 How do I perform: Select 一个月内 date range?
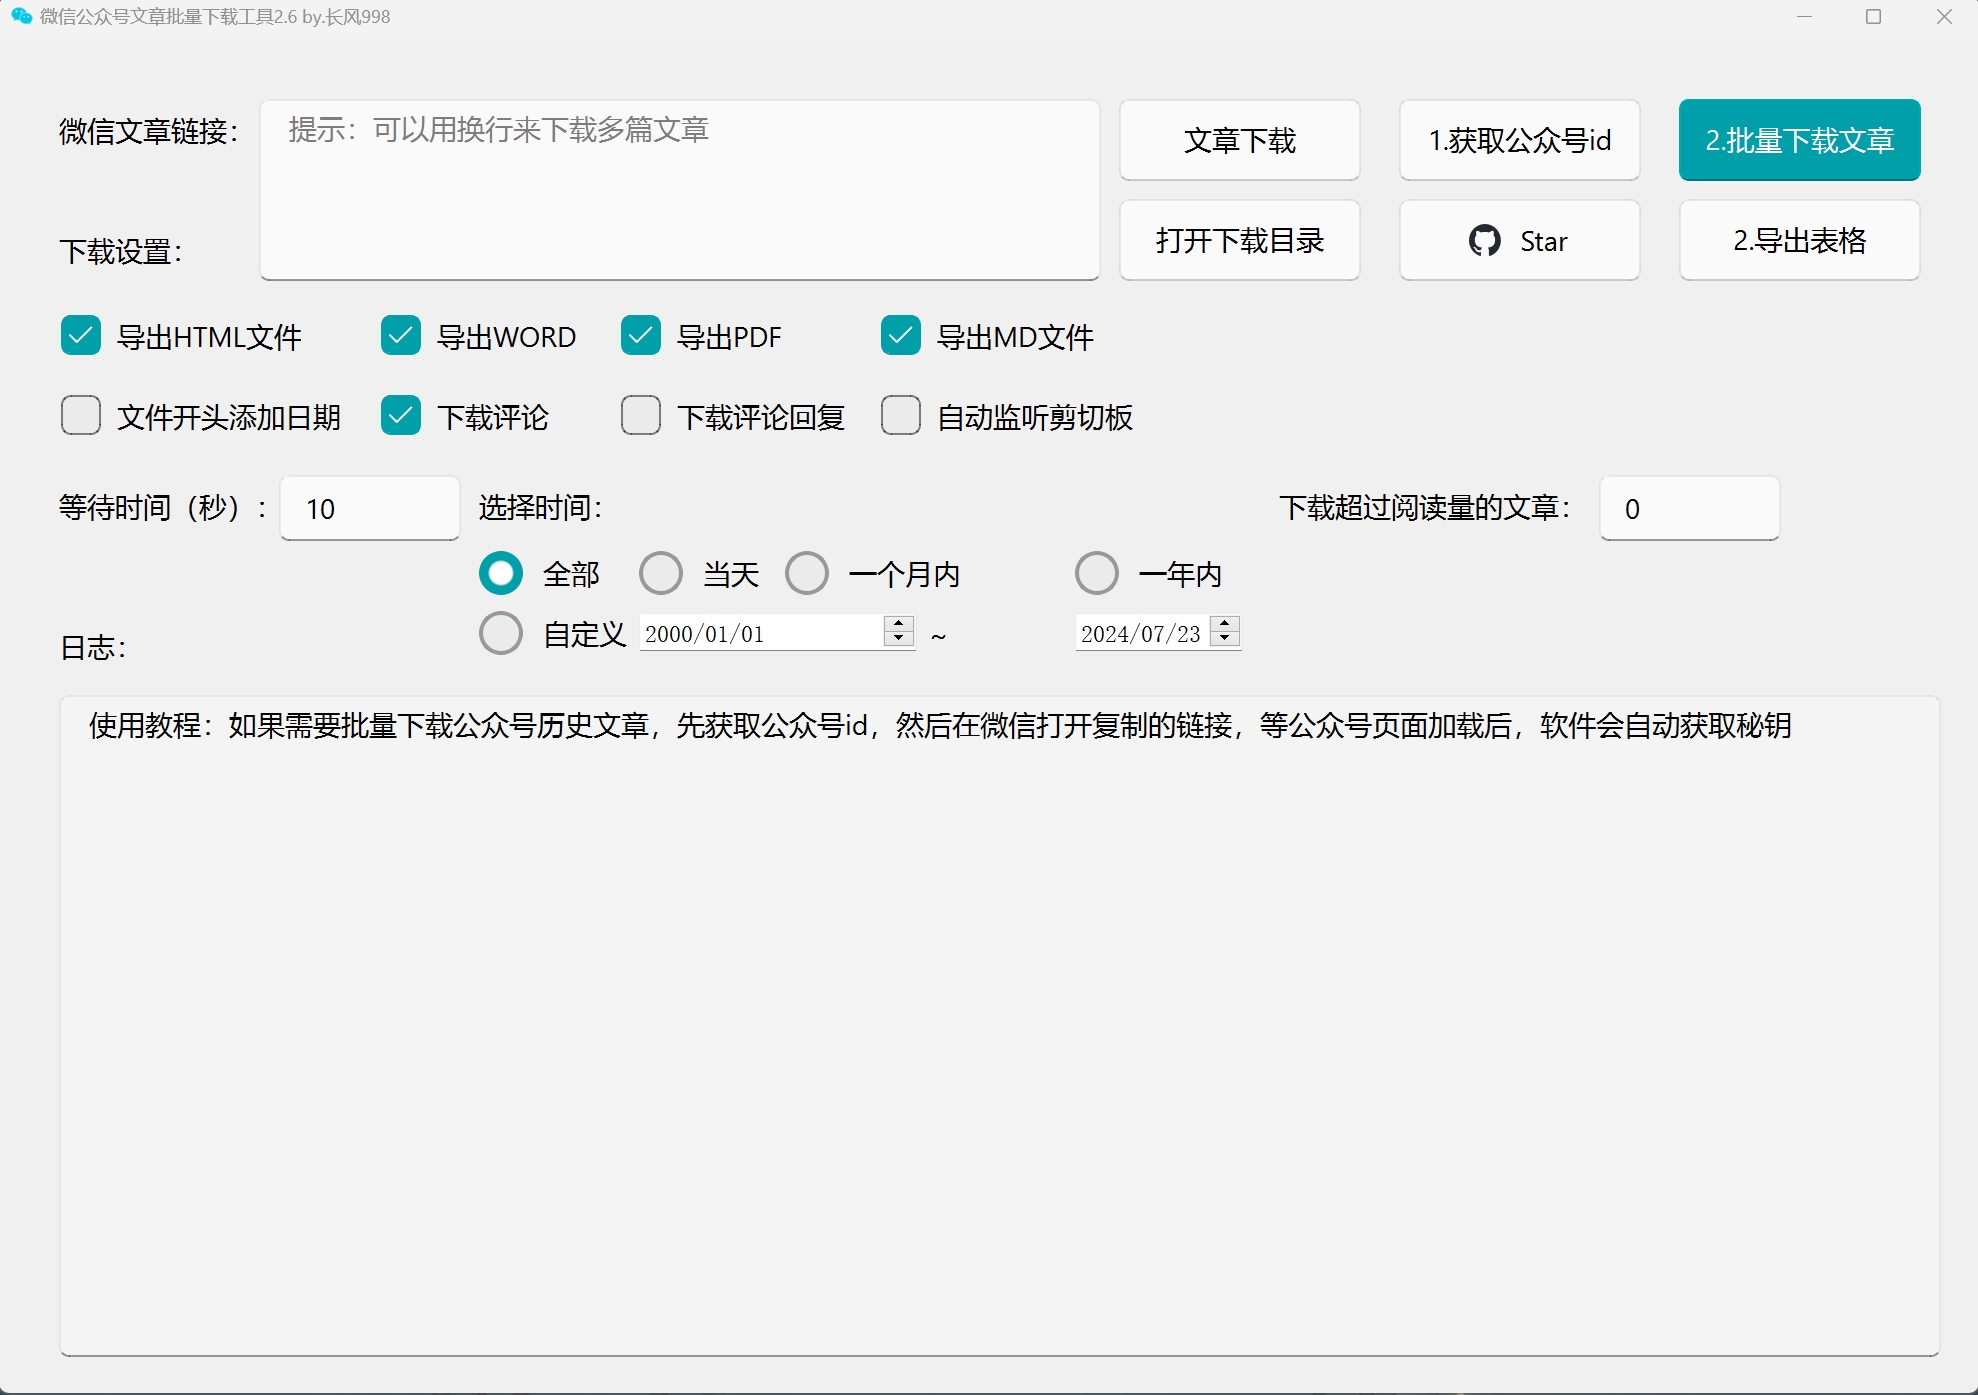point(807,573)
